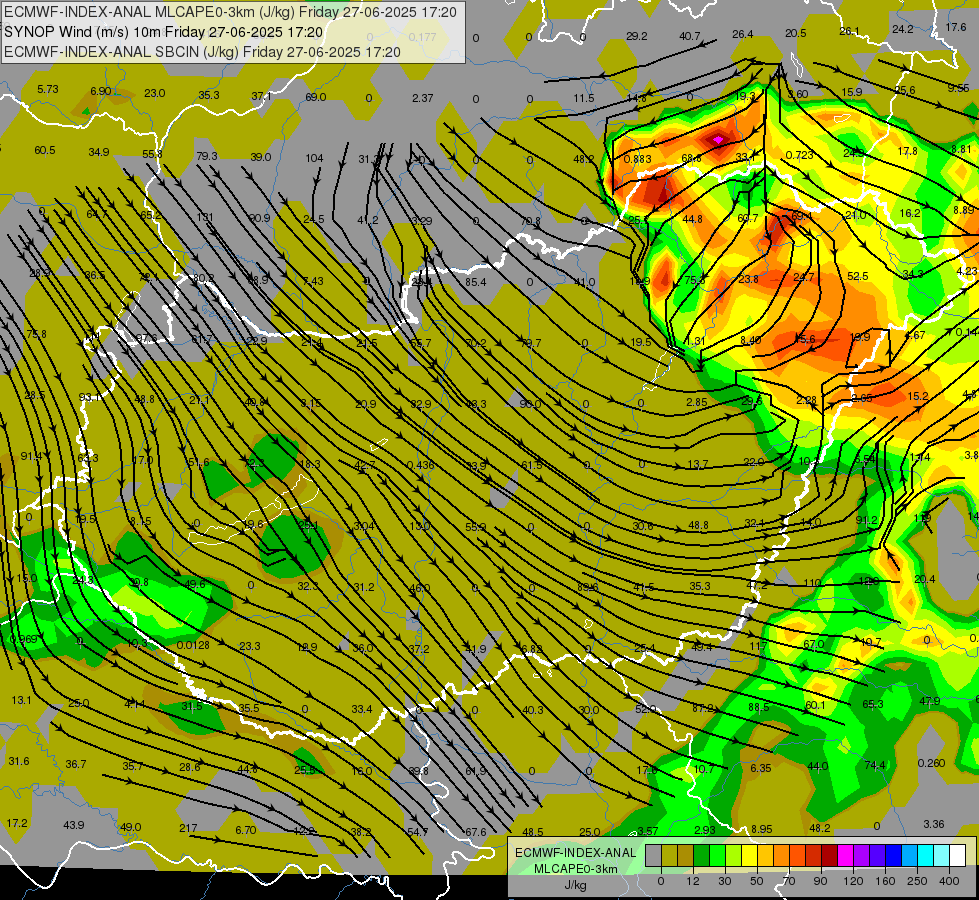Image resolution: width=979 pixels, height=900 pixels.
Task: Select the dark green legend swatch
Action: 702,856
